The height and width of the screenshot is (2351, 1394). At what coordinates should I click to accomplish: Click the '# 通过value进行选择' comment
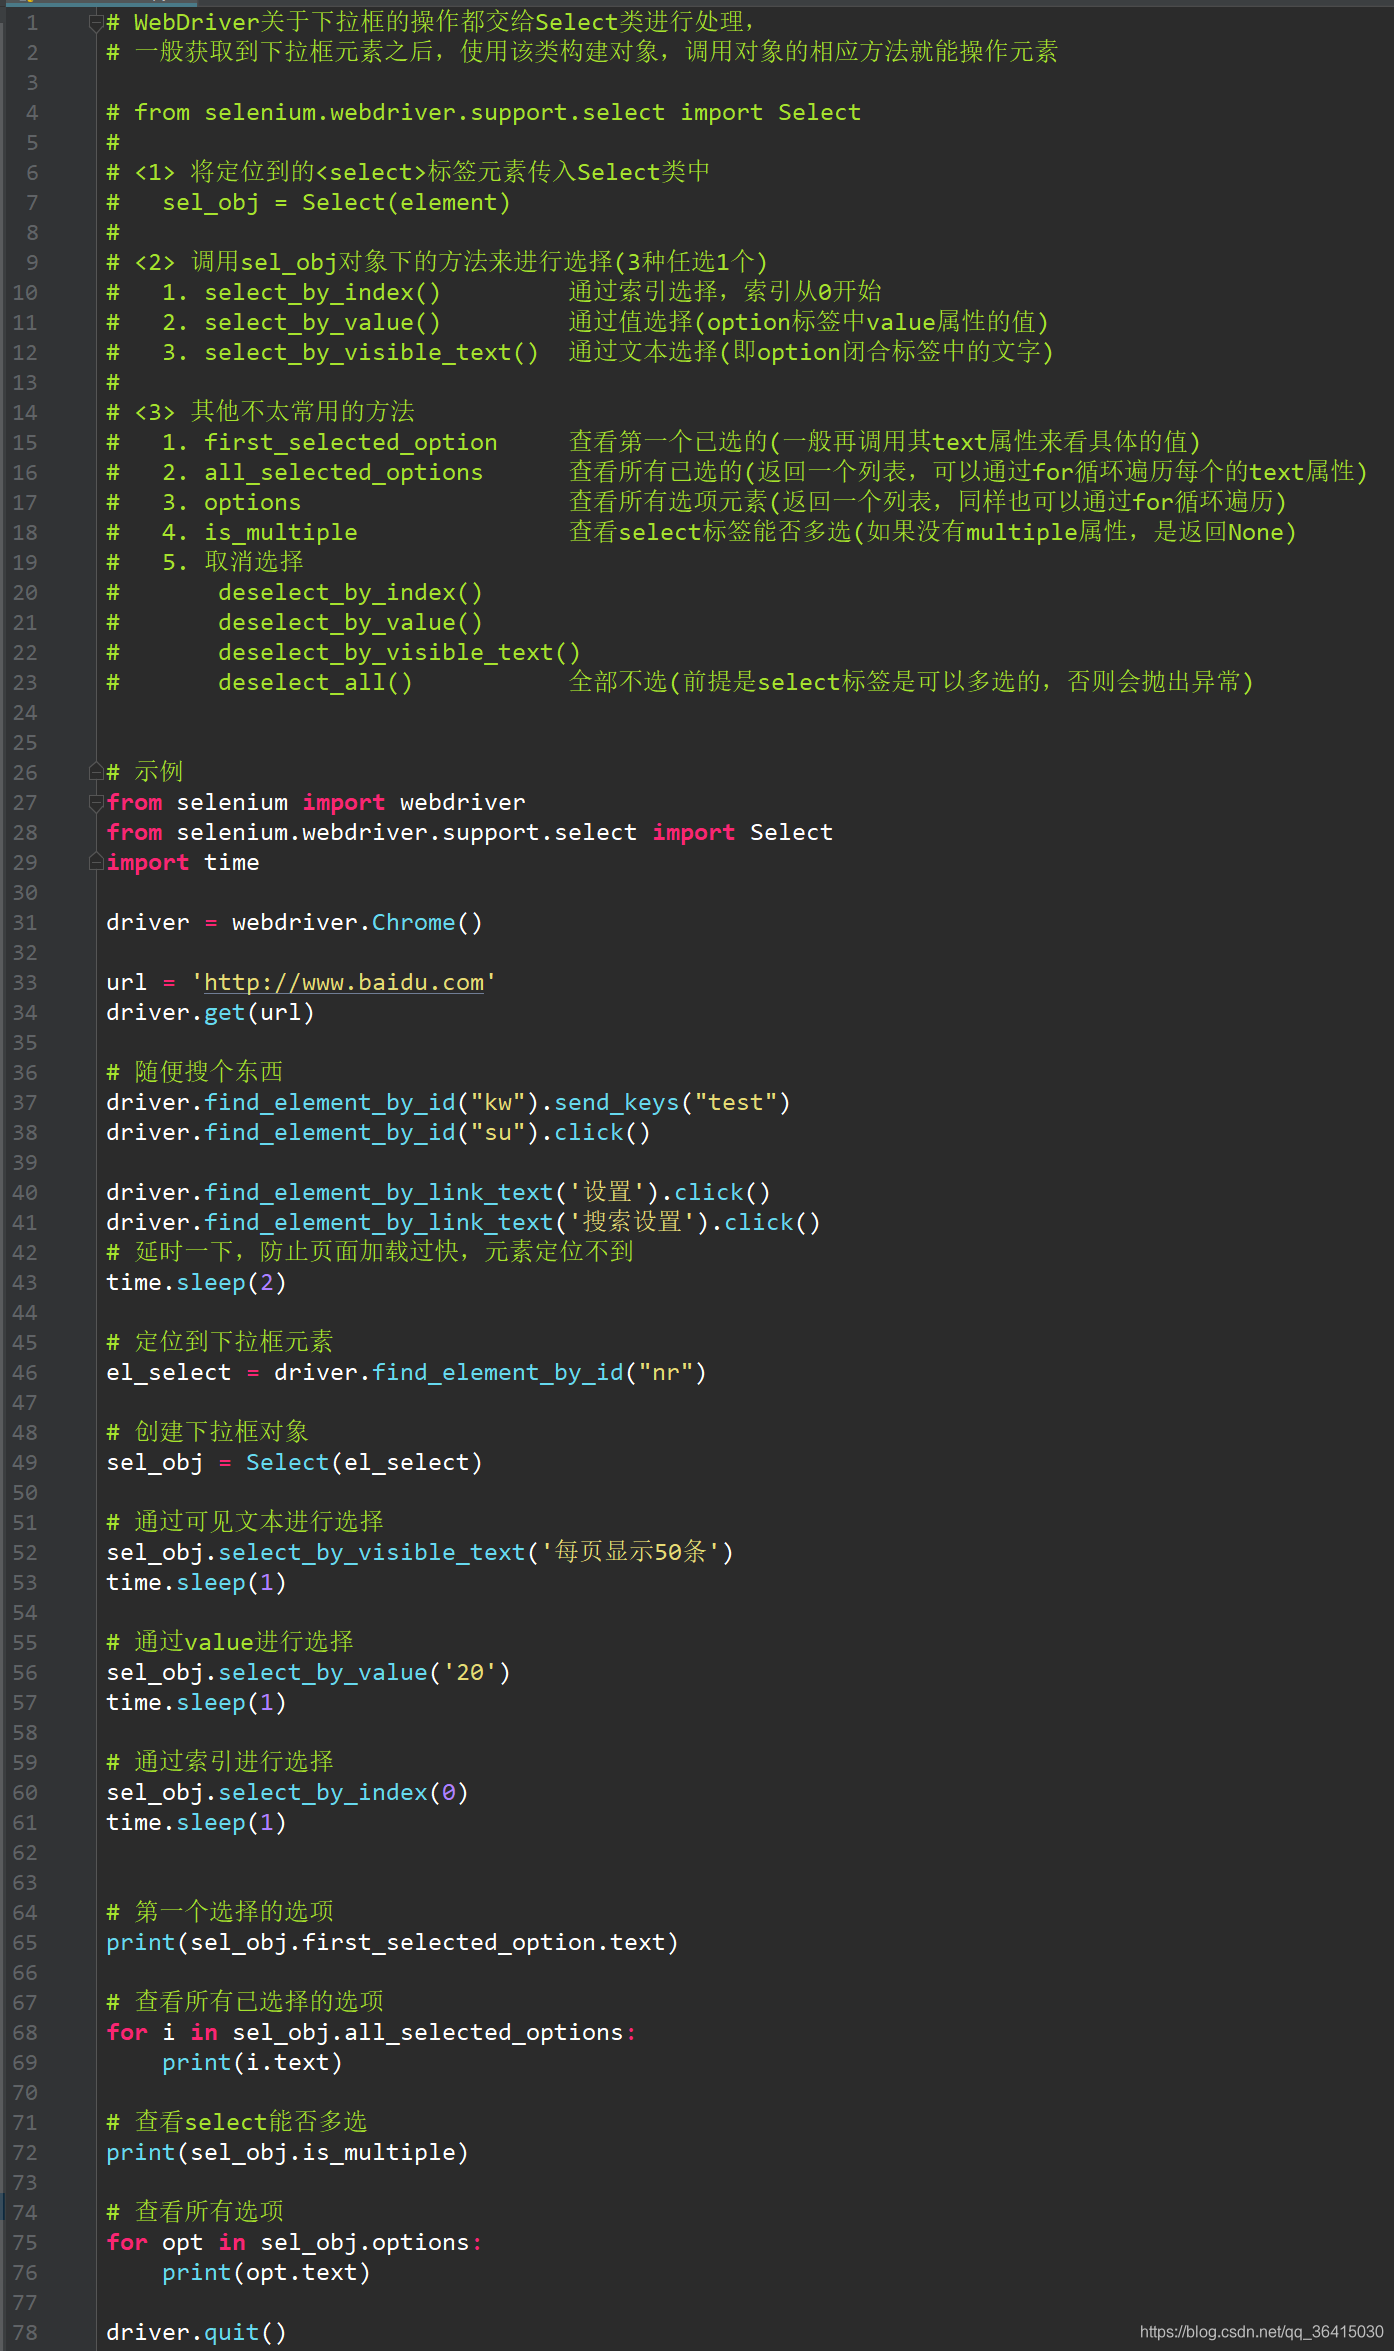[230, 1642]
